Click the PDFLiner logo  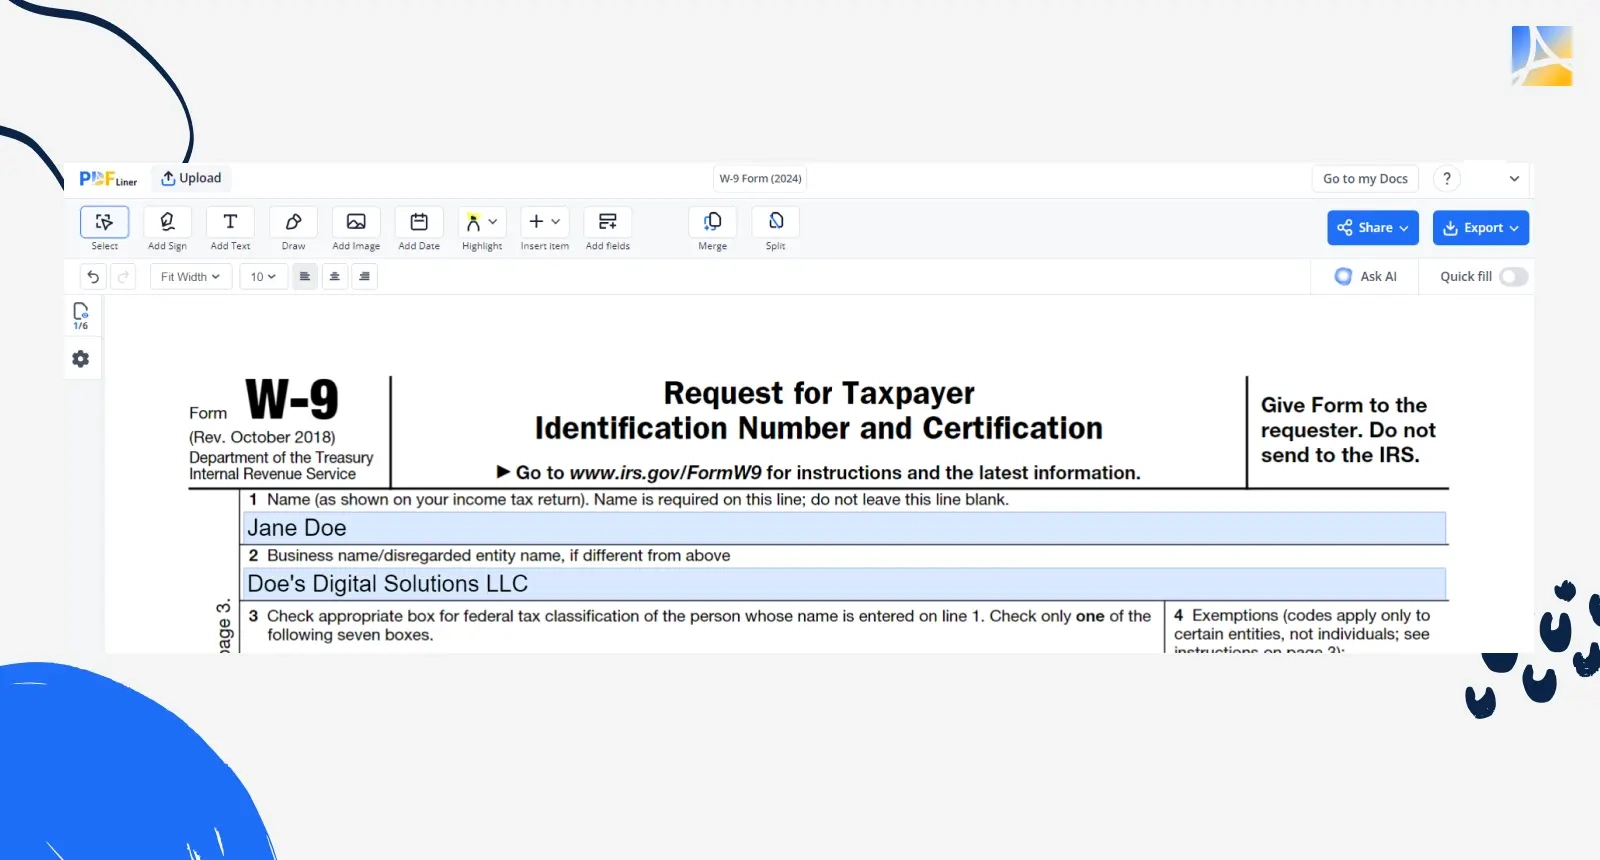click(x=108, y=179)
